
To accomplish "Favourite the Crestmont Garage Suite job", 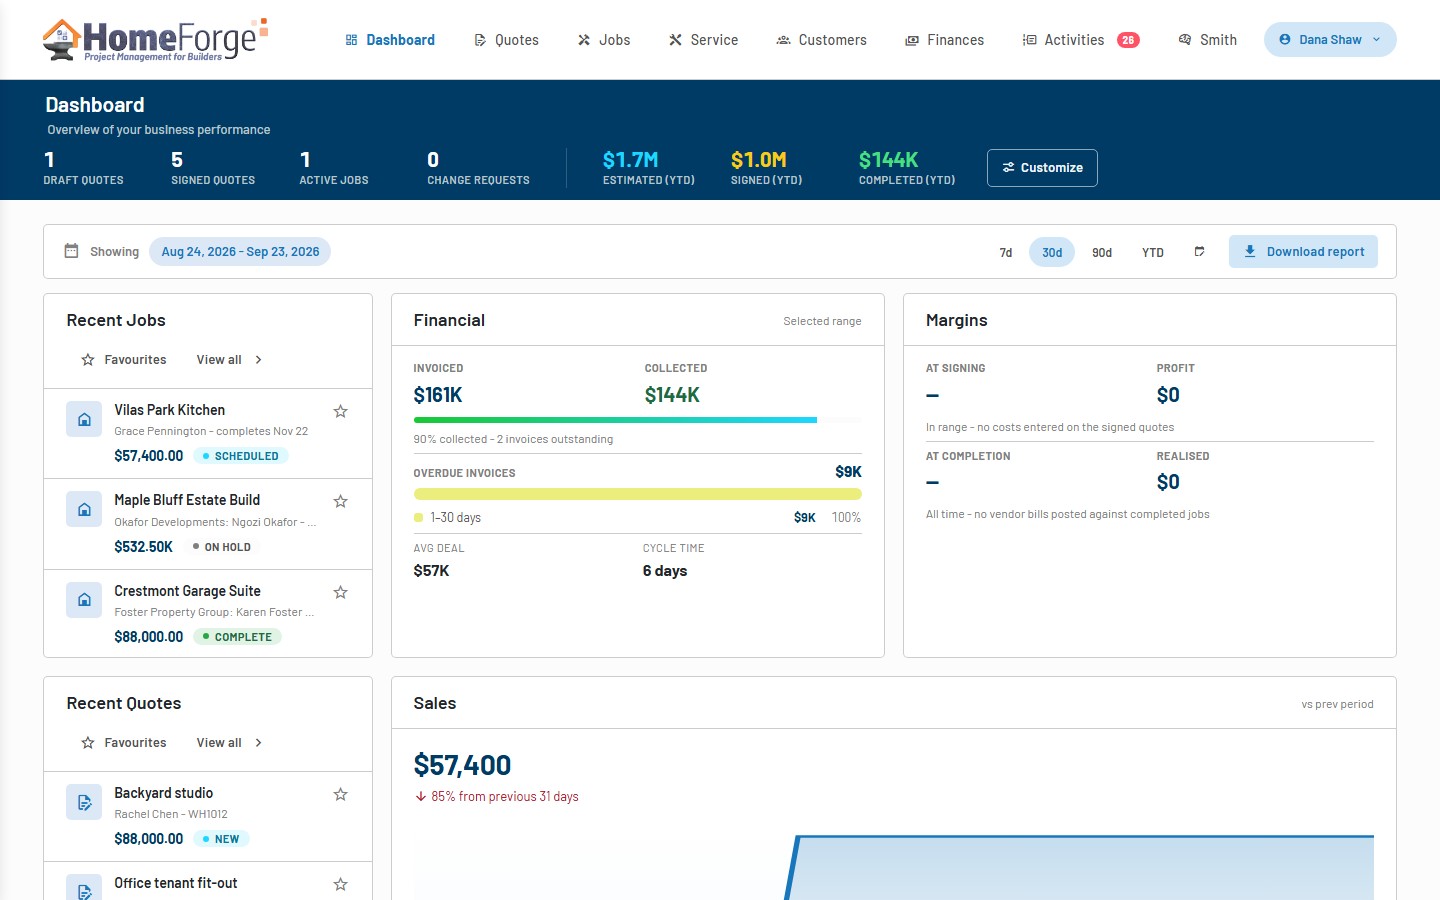I will click(340, 592).
